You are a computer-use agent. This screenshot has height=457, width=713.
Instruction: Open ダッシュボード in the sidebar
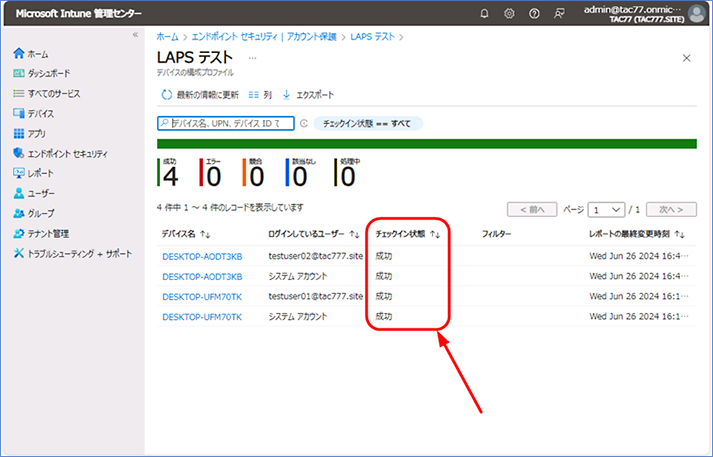[42, 73]
